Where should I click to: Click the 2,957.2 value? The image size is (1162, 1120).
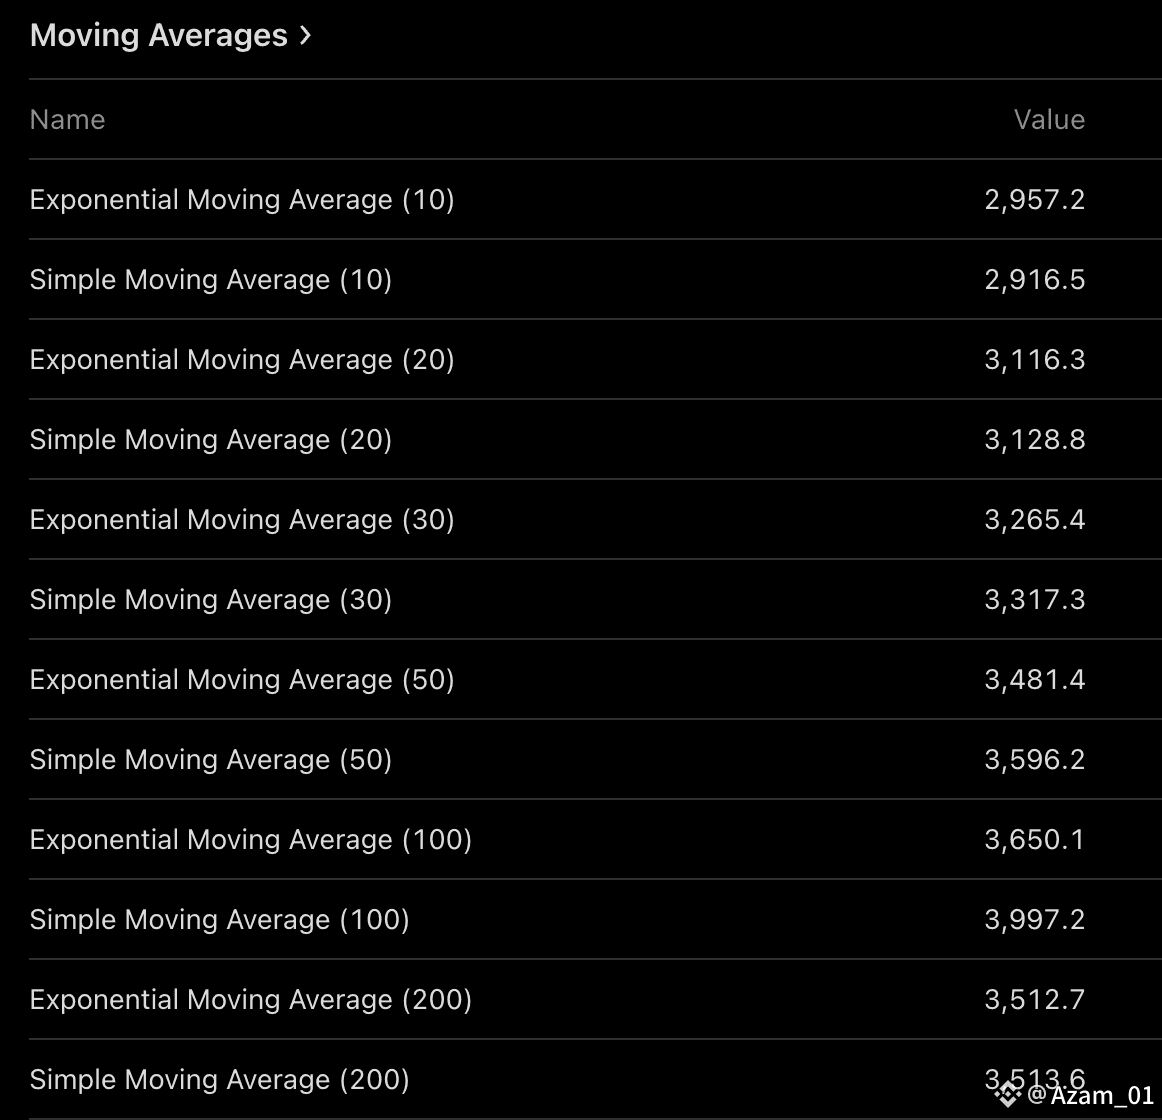(1034, 200)
